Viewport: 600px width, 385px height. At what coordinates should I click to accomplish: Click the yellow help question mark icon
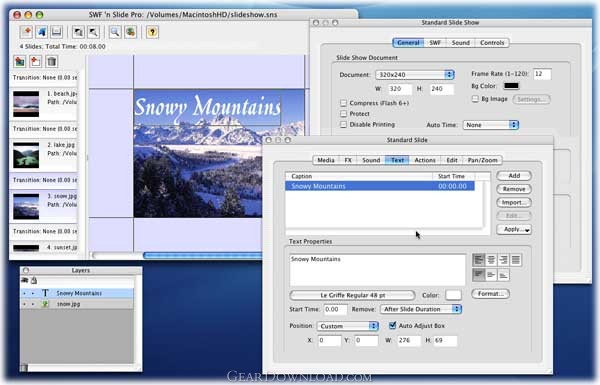coord(152,32)
